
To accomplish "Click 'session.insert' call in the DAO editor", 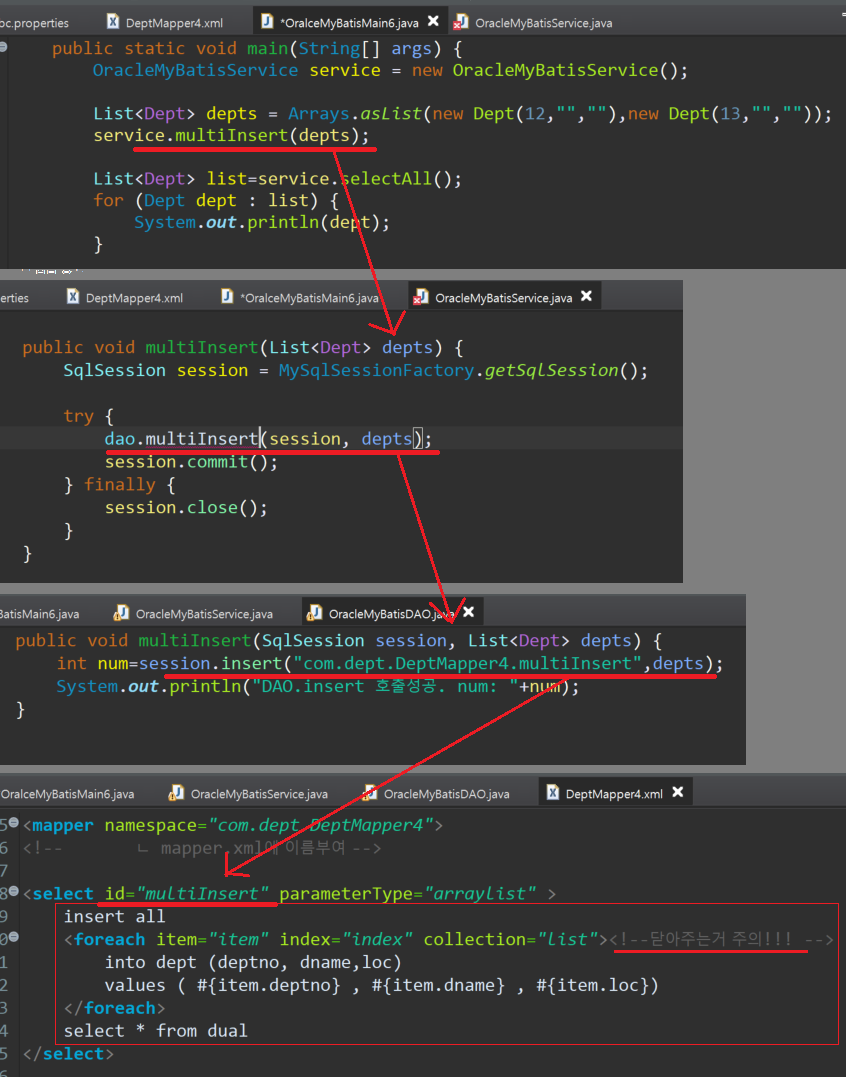I will point(211,664).
